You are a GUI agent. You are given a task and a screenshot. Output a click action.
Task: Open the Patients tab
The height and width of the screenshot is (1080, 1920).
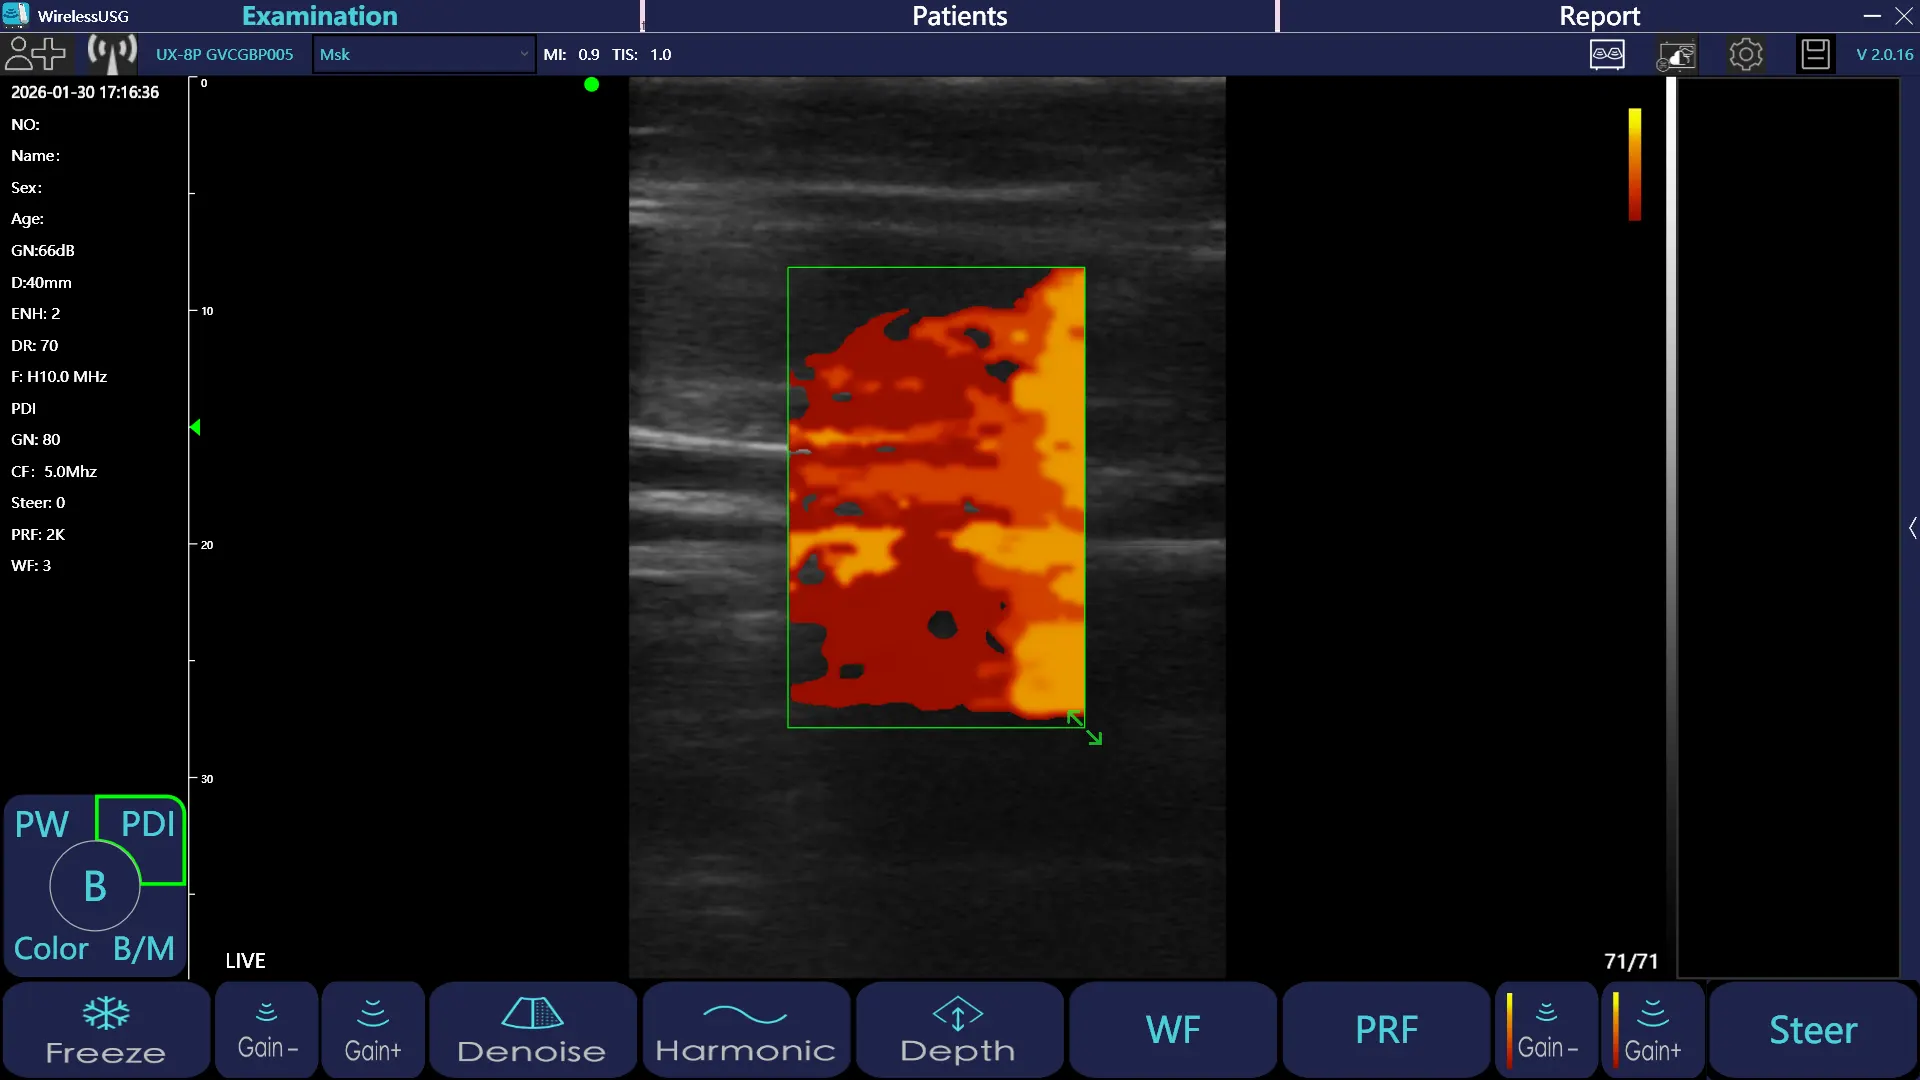coord(959,16)
